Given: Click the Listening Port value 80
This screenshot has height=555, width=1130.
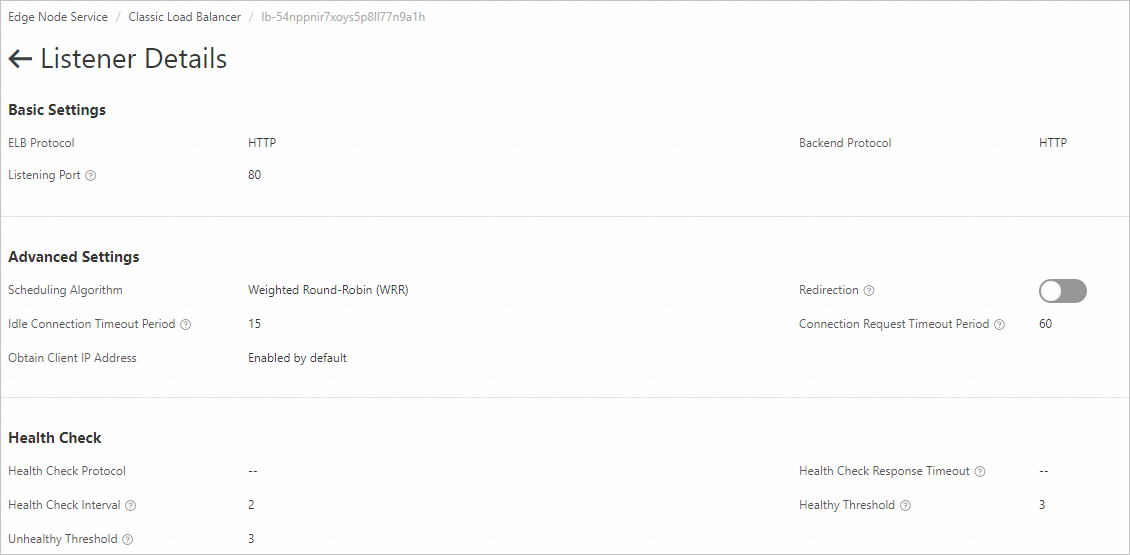Looking at the screenshot, I should [254, 174].
